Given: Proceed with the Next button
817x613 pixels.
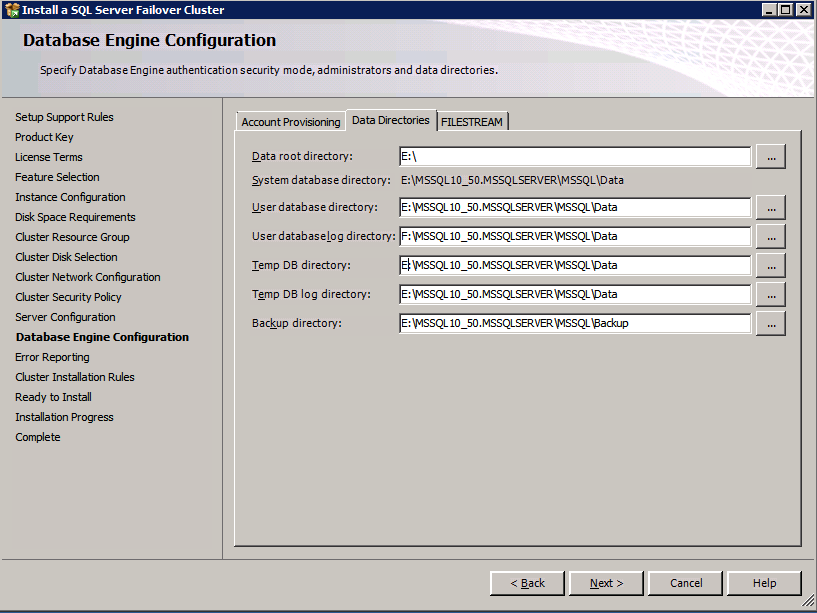Looking at the screenshot, I should pos(606,583).
